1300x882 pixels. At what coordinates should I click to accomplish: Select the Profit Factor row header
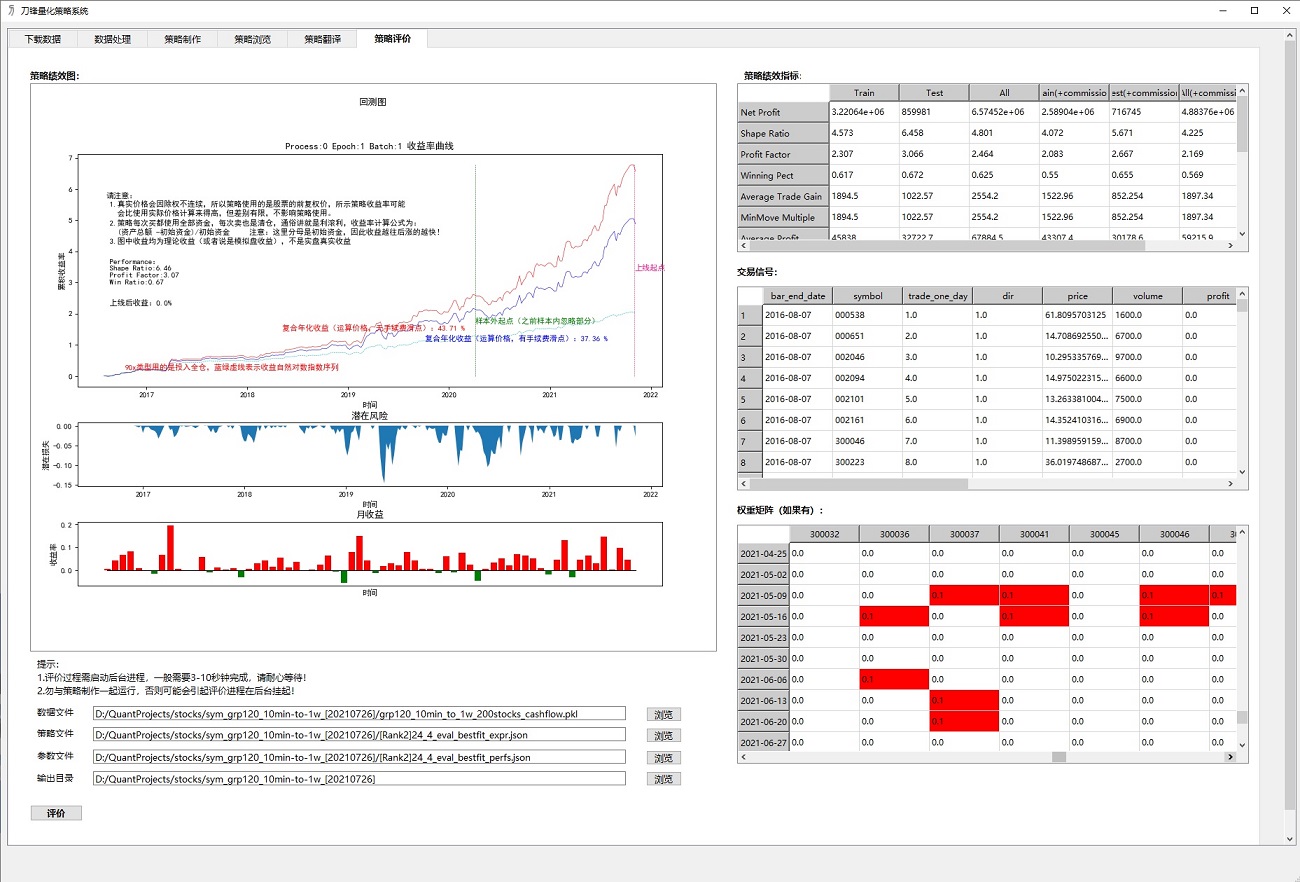pyautogui.click(x=783, y=154)
